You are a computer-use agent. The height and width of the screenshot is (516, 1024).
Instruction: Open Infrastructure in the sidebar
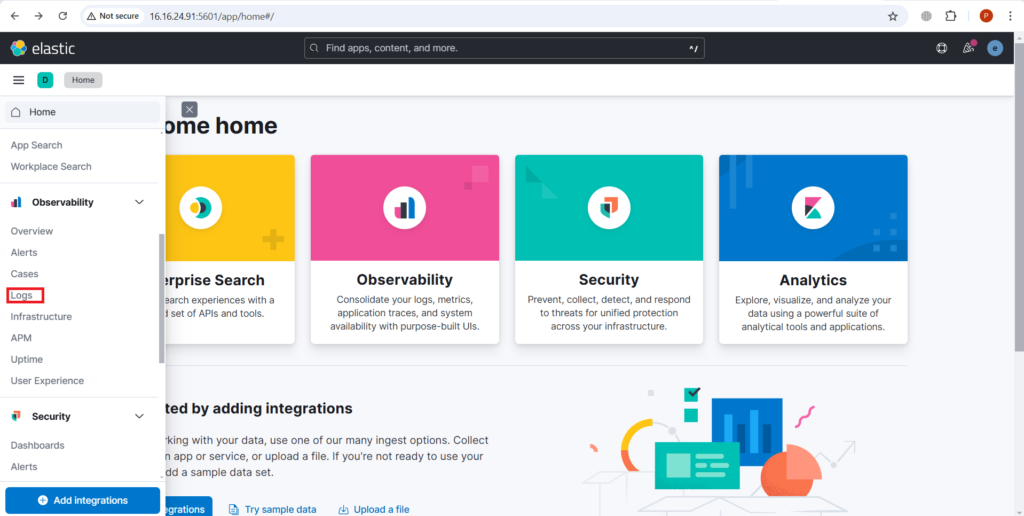(41, 317)
